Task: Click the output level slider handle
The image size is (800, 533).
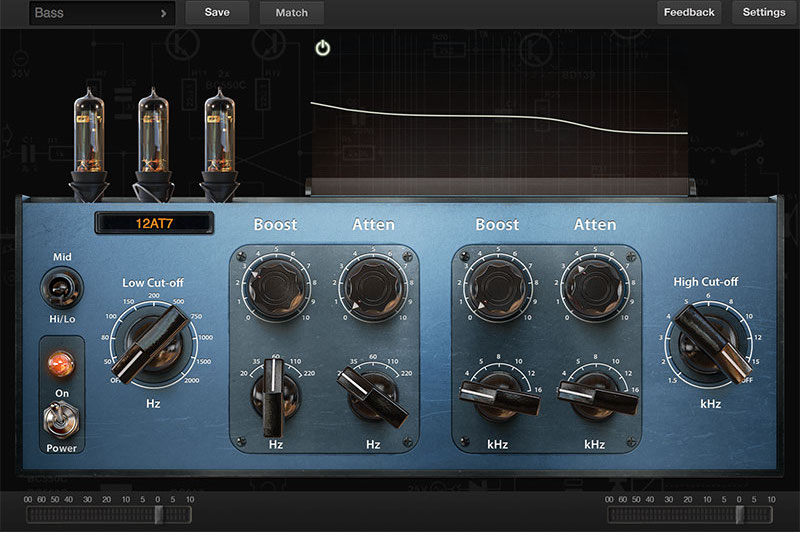Action: [739, 515]
